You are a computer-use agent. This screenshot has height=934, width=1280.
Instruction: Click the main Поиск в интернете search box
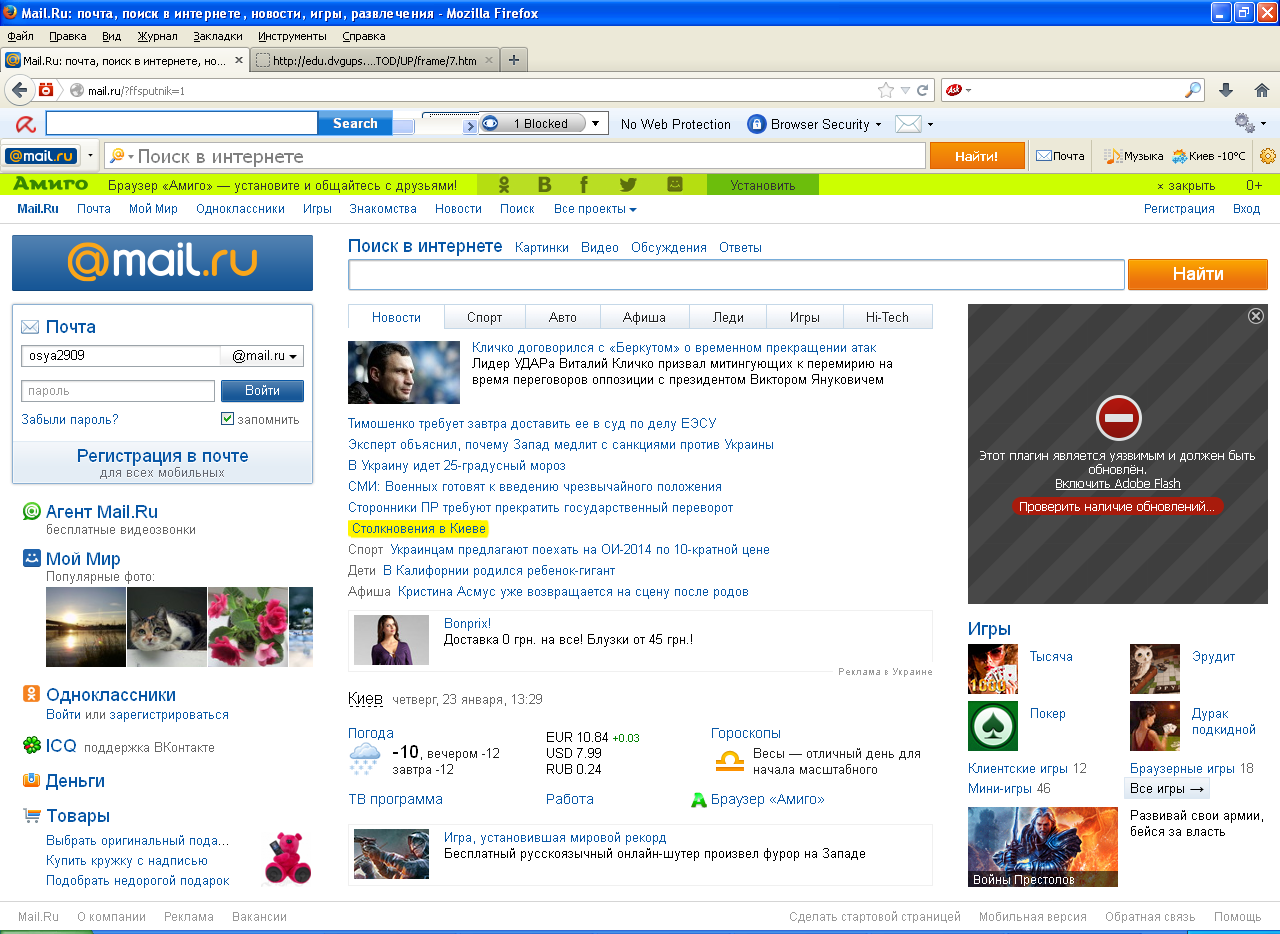(x=736, y=274)
